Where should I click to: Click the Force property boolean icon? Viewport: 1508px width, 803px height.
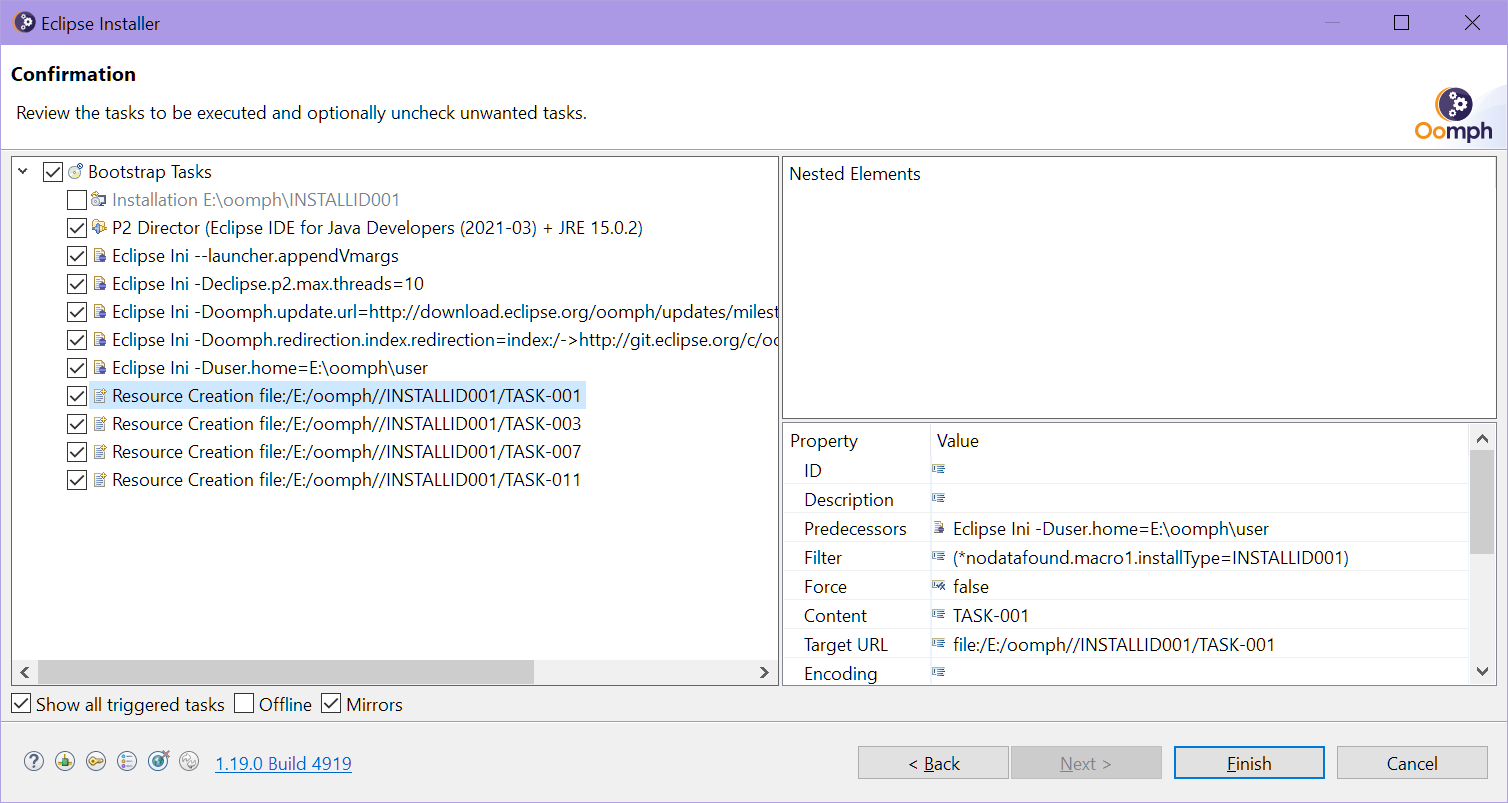click(939, 586)
